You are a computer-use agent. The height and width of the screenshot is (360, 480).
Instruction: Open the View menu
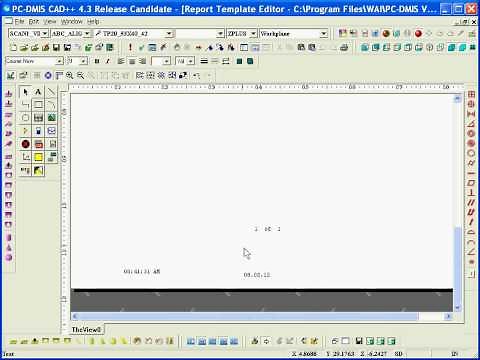click(50, 22)
